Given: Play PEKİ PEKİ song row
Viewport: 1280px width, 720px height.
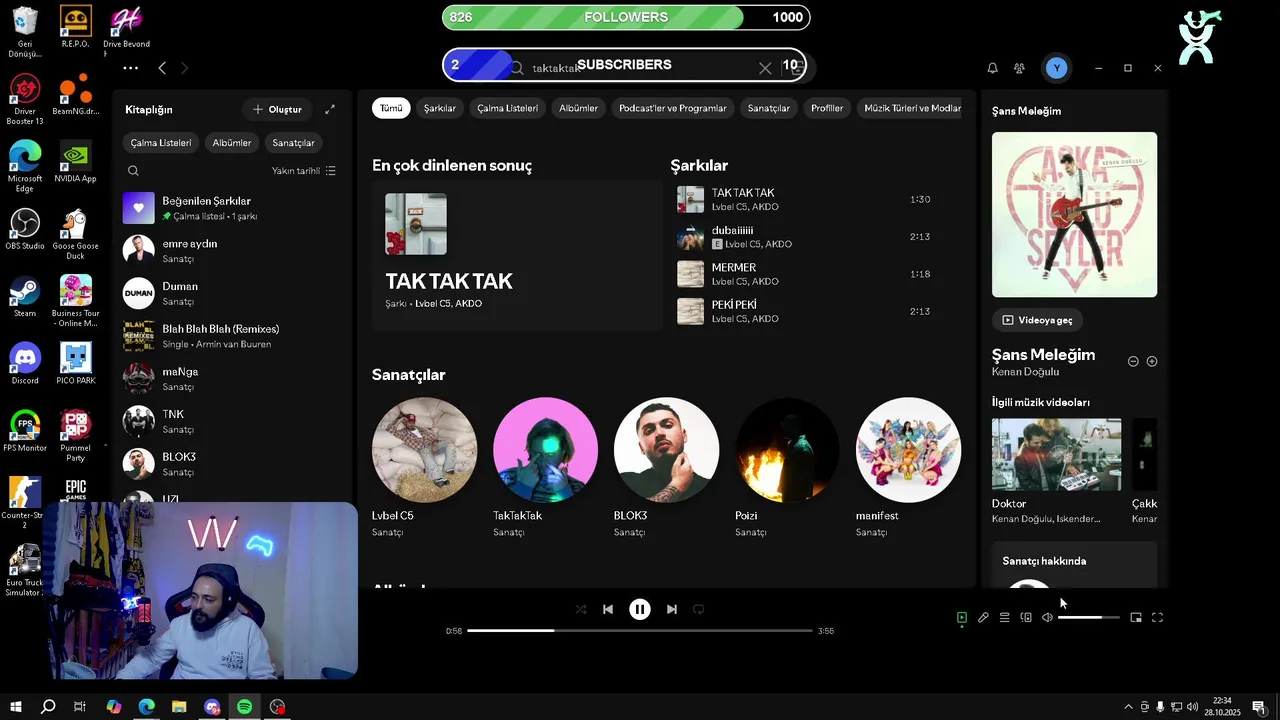Looking at the screenshot, I should point(808,311).
